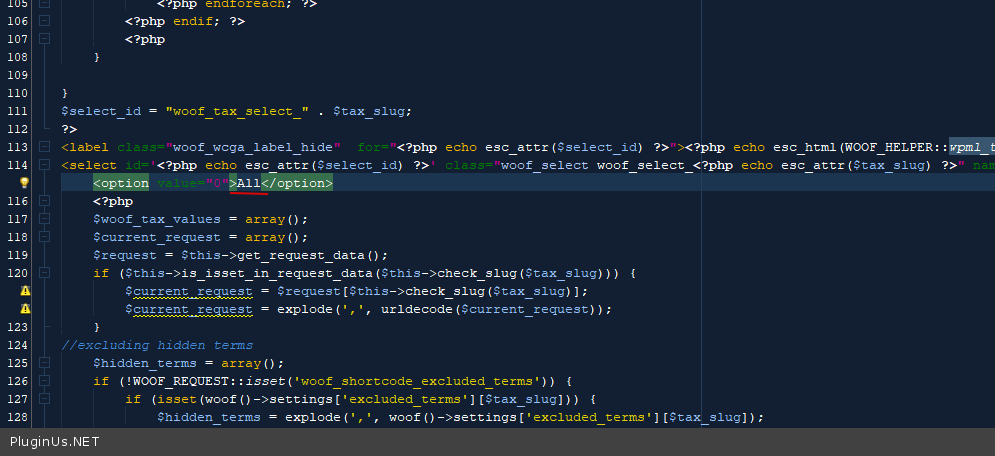This screenshot has width=995, height=456.
Task: Click the value="0" attribute
Action: click(x=192, y=183)
